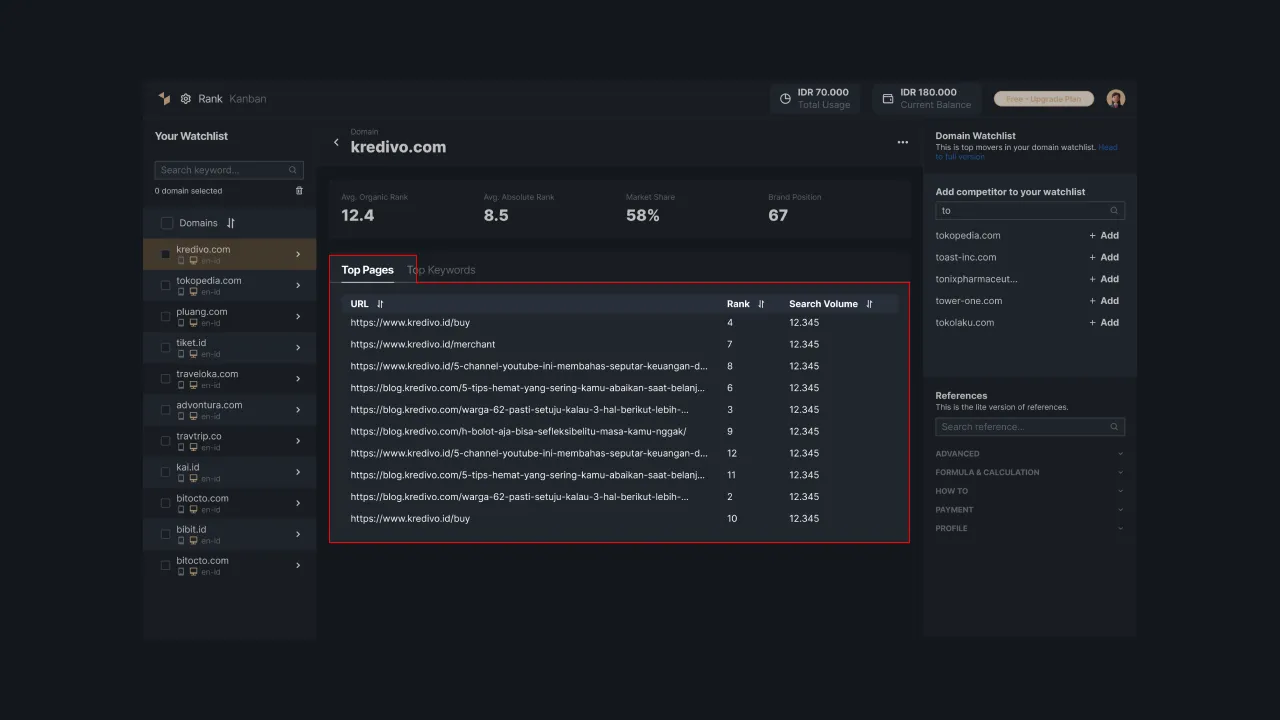Viewport: 1280px width, 720px height.
Task: Focus the Search reference input
Action: pos(1030,427)
